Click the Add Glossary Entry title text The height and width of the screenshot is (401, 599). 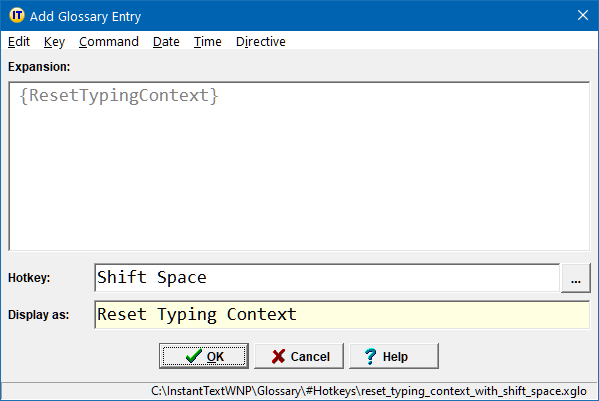[86, 16]
